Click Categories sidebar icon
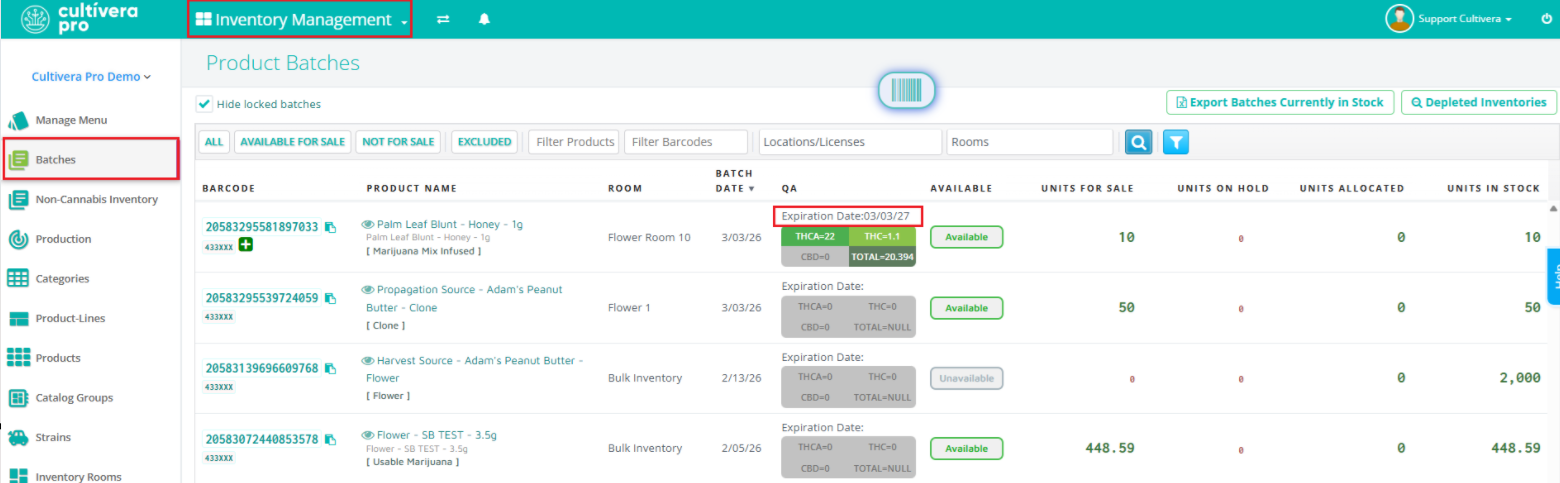This screenshot has width=1560, height=483. (18, 279)
